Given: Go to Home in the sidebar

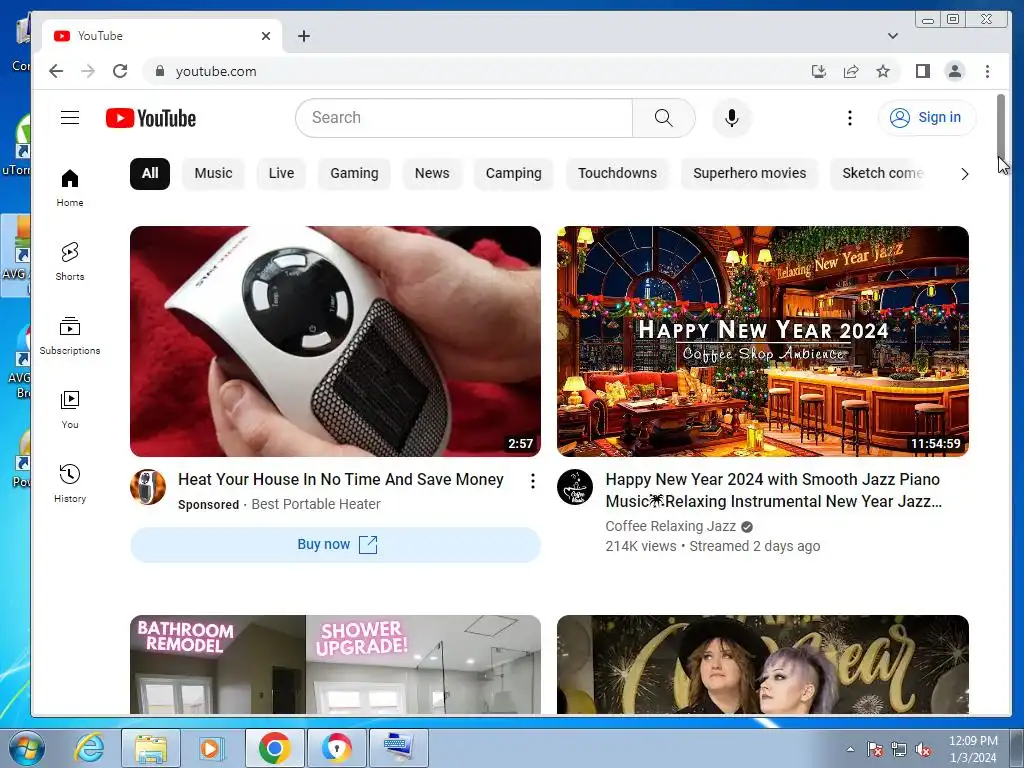Looking at the screenshot, I should point(70,188).
